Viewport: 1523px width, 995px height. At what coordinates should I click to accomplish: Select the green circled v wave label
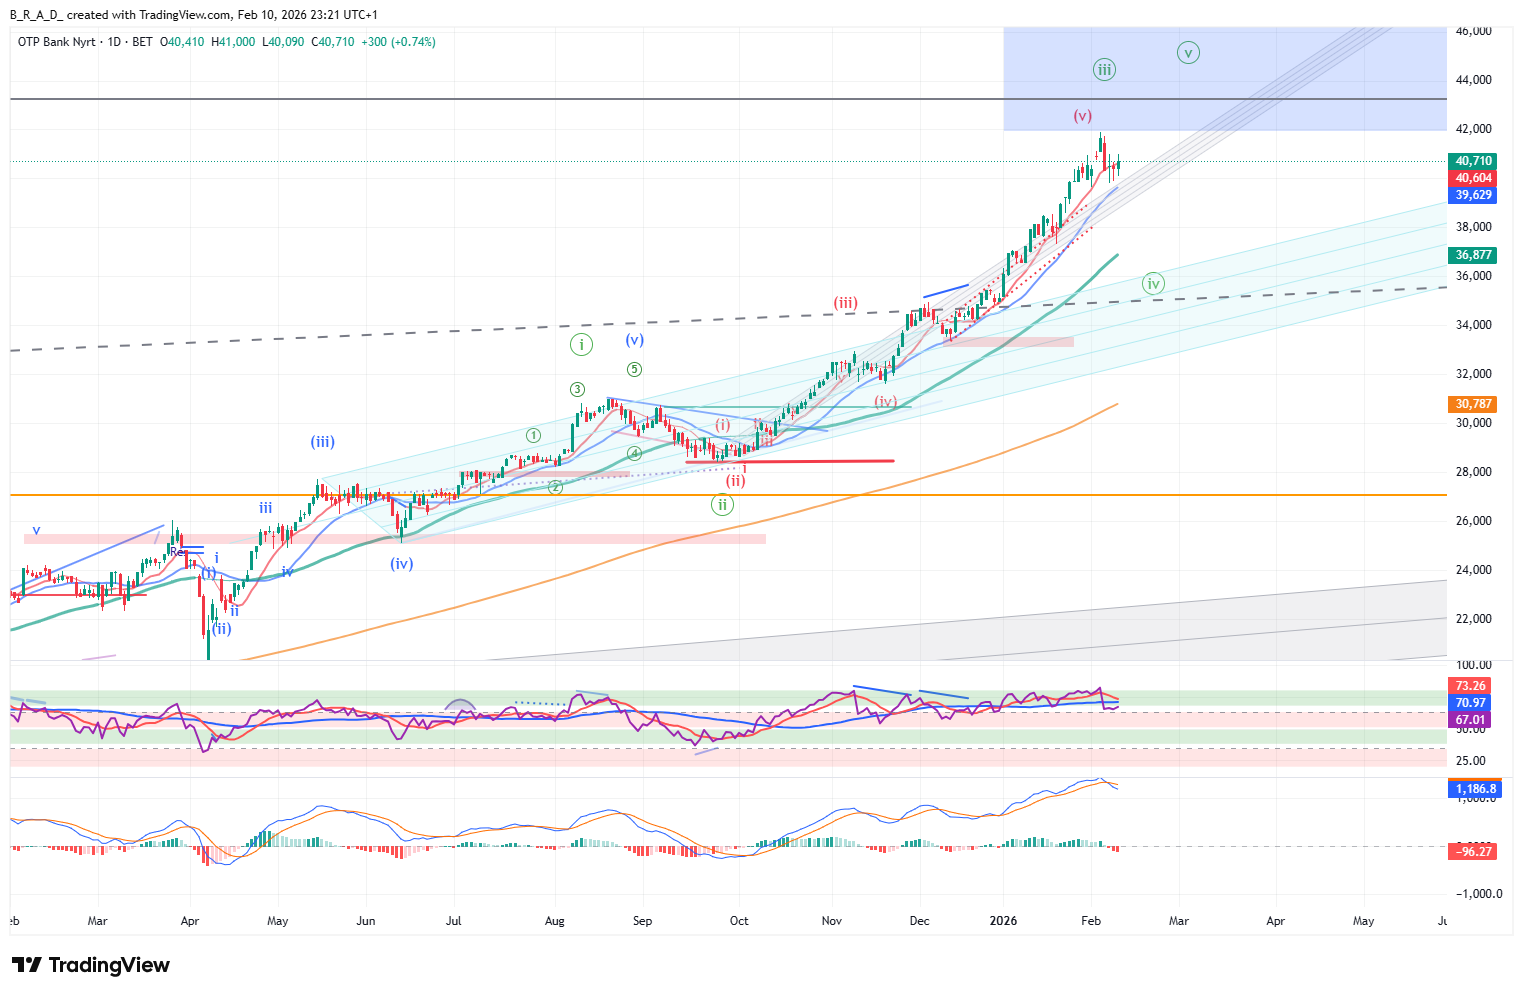point(1188,53)
